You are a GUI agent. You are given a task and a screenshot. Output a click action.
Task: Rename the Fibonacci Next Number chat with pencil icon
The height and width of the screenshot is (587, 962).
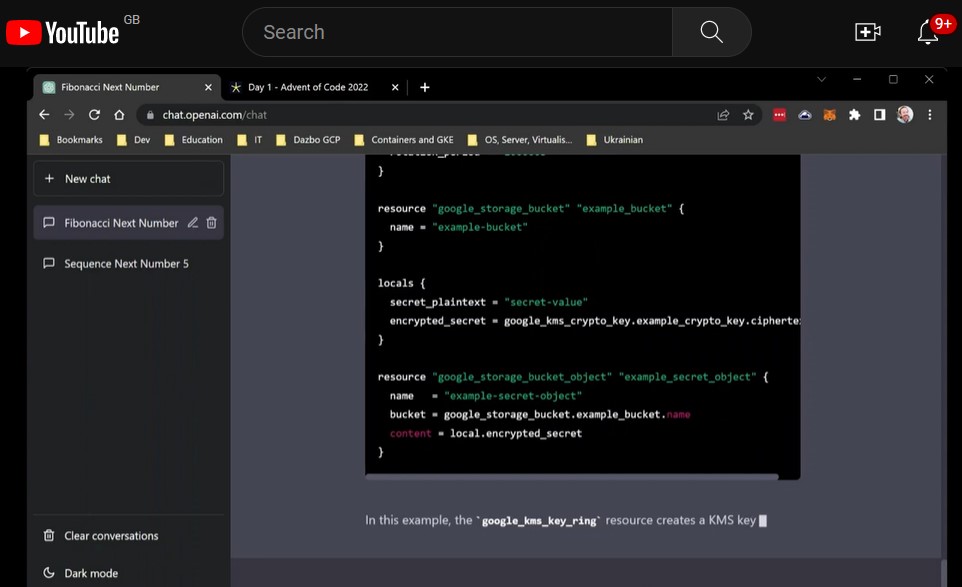click(193, 223)
